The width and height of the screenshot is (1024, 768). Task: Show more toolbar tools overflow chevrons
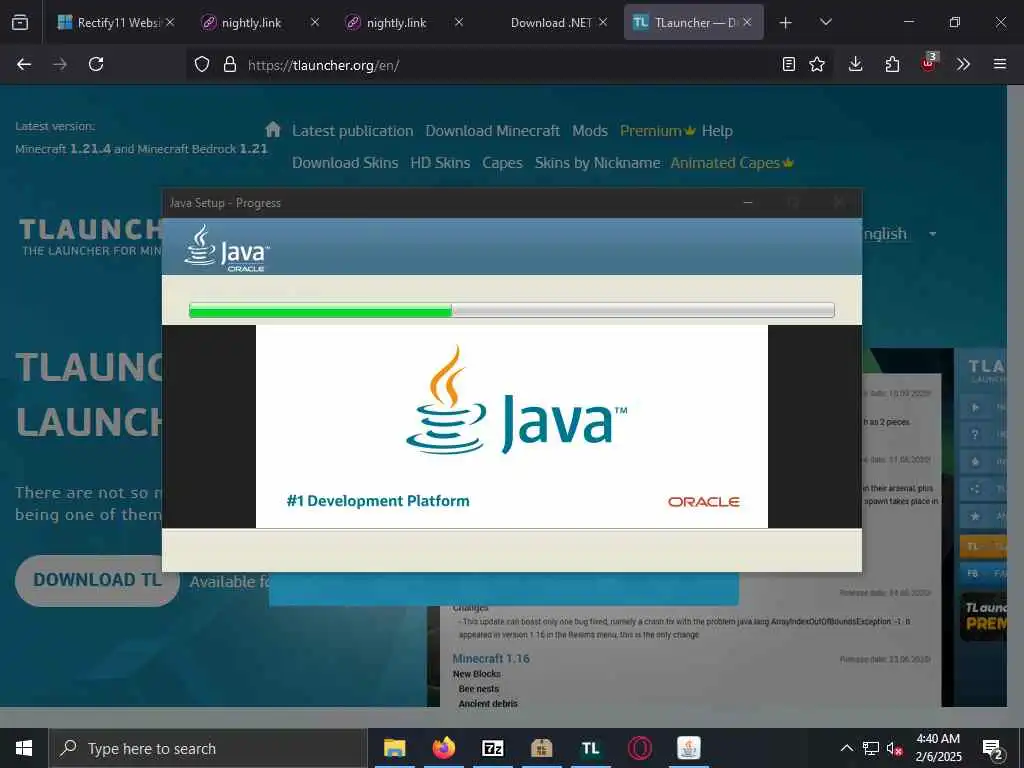[x=963, y=64]
